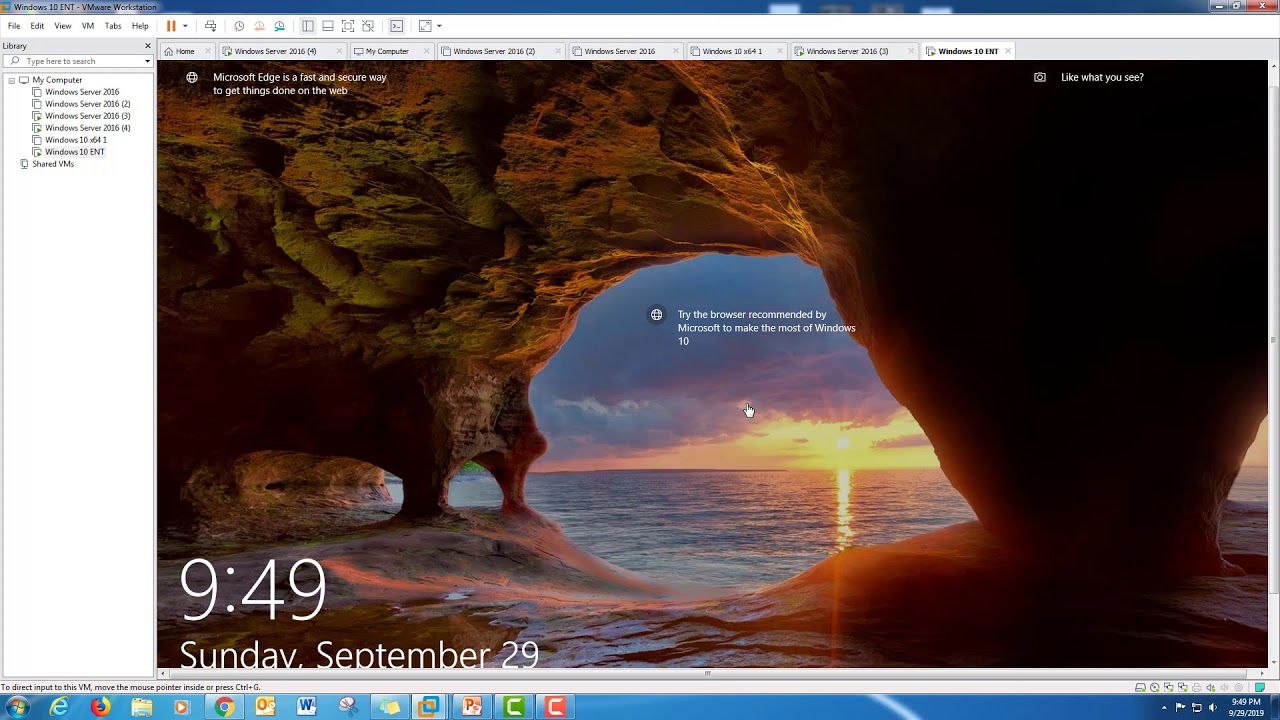Select Windows Server 2016 (4) in the library
Screen dimensions: 1280x720
[x=87, y=128]
